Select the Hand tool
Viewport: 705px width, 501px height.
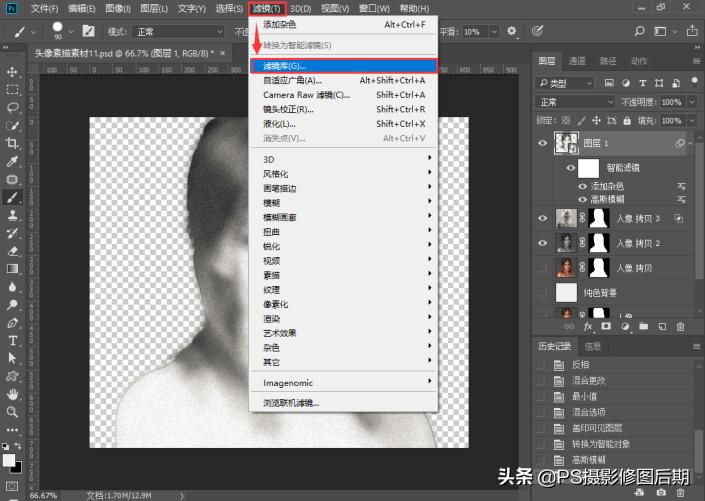[x=12, y=394]
